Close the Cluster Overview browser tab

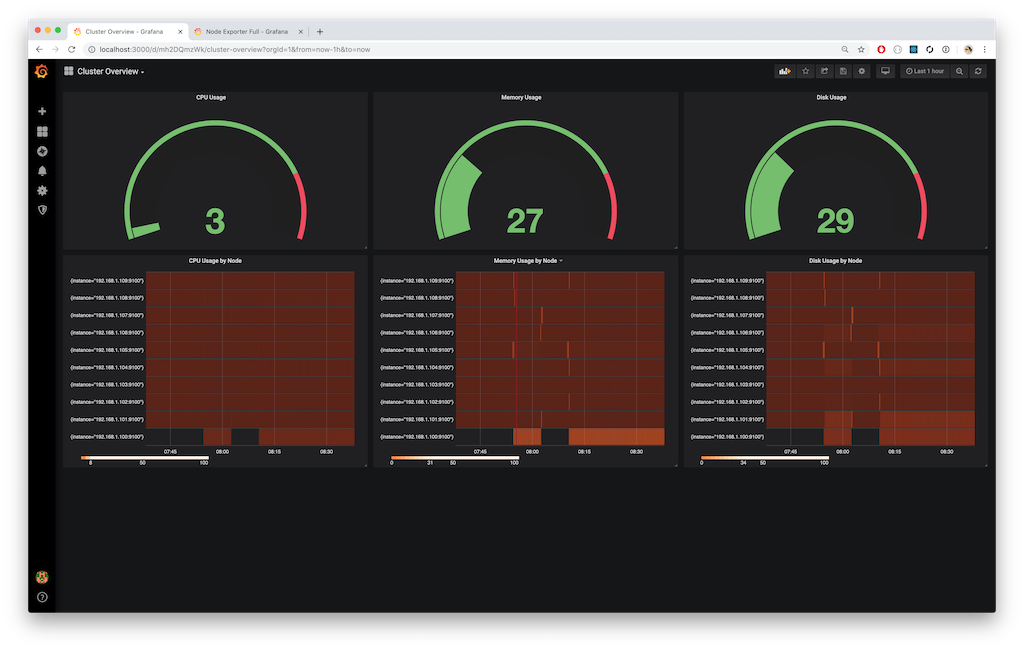click(180, 31)
